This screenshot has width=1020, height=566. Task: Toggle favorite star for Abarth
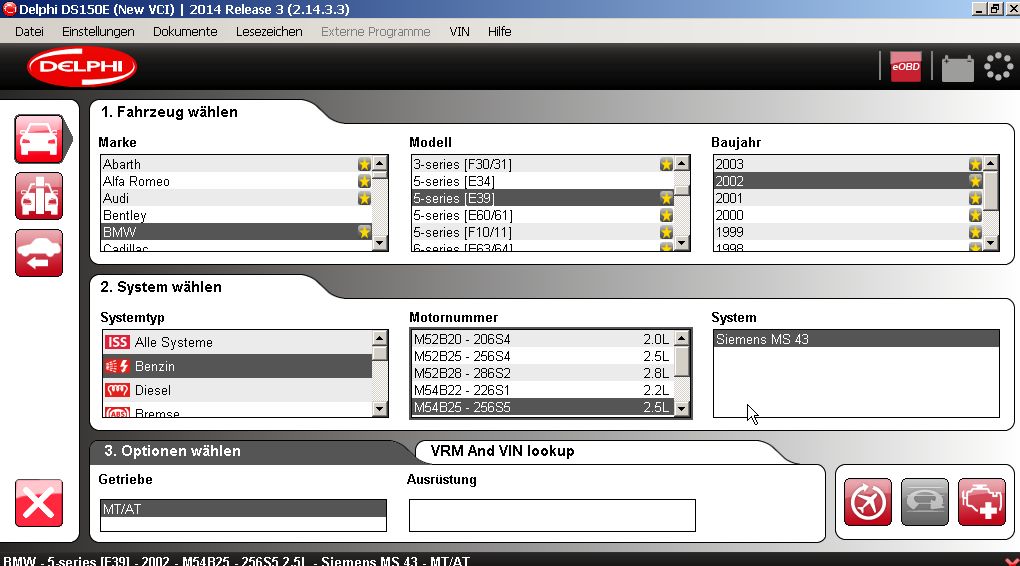tap(364, 165)
